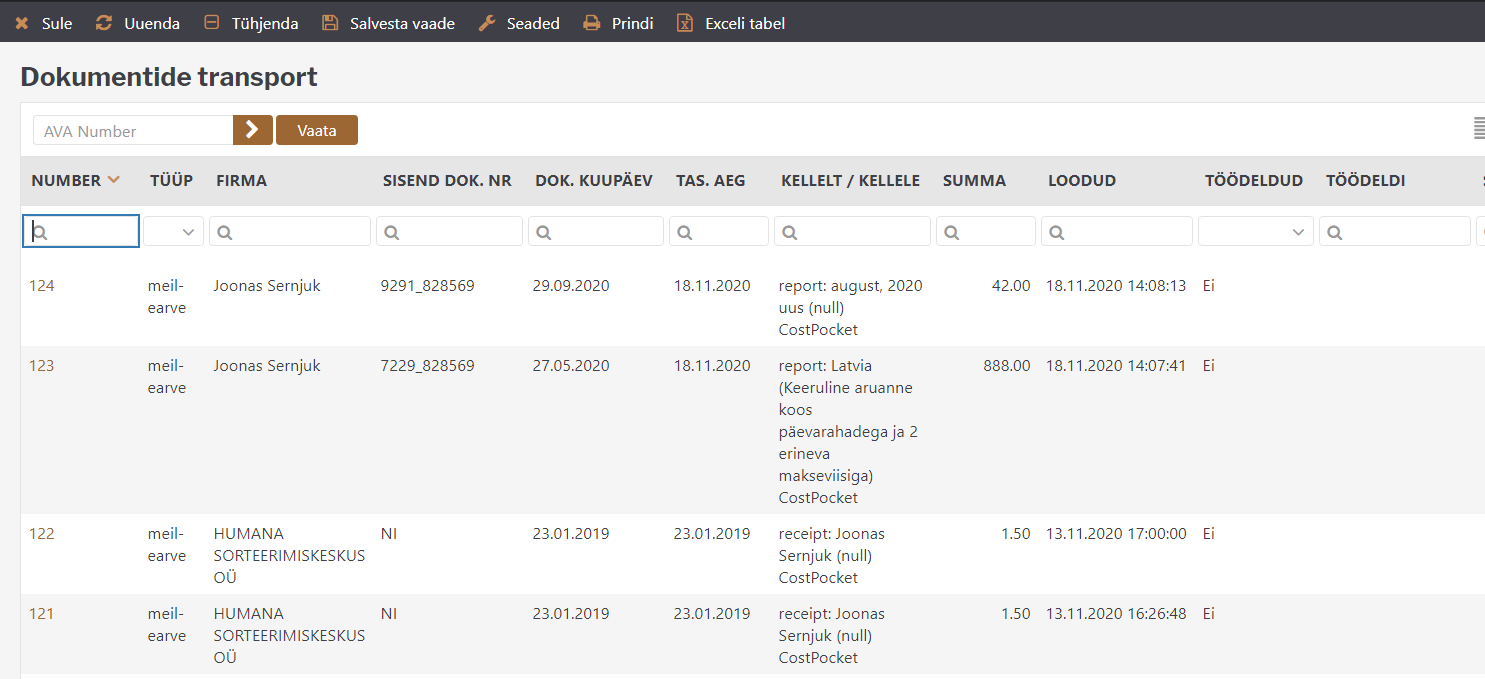Click the 13.11.2020 17:00:00 created timestamp
The height and width of the screenshot is (679, 1485).
click(x=1116, y=534)
